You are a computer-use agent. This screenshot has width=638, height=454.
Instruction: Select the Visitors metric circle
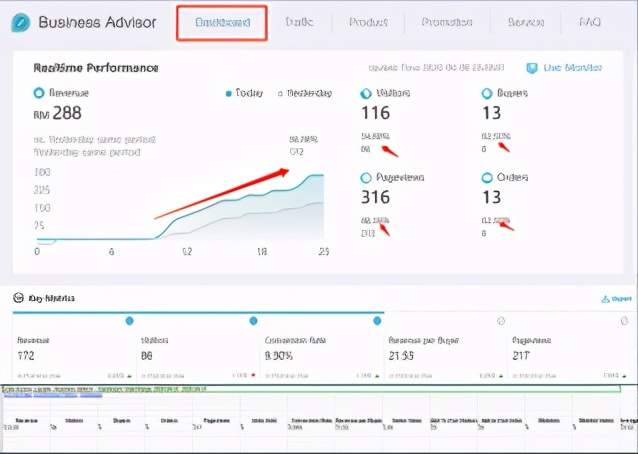365,93
